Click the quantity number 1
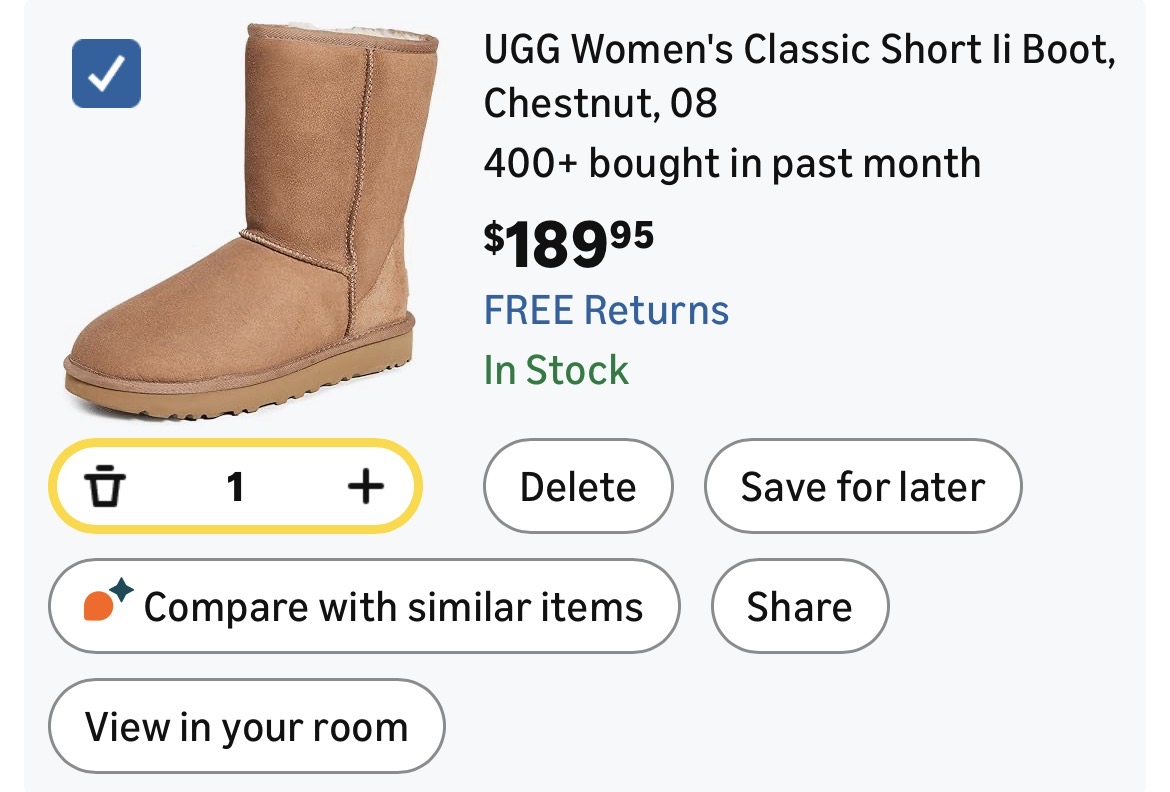The height and width of the screenshot is (792, 1170). 235,487
